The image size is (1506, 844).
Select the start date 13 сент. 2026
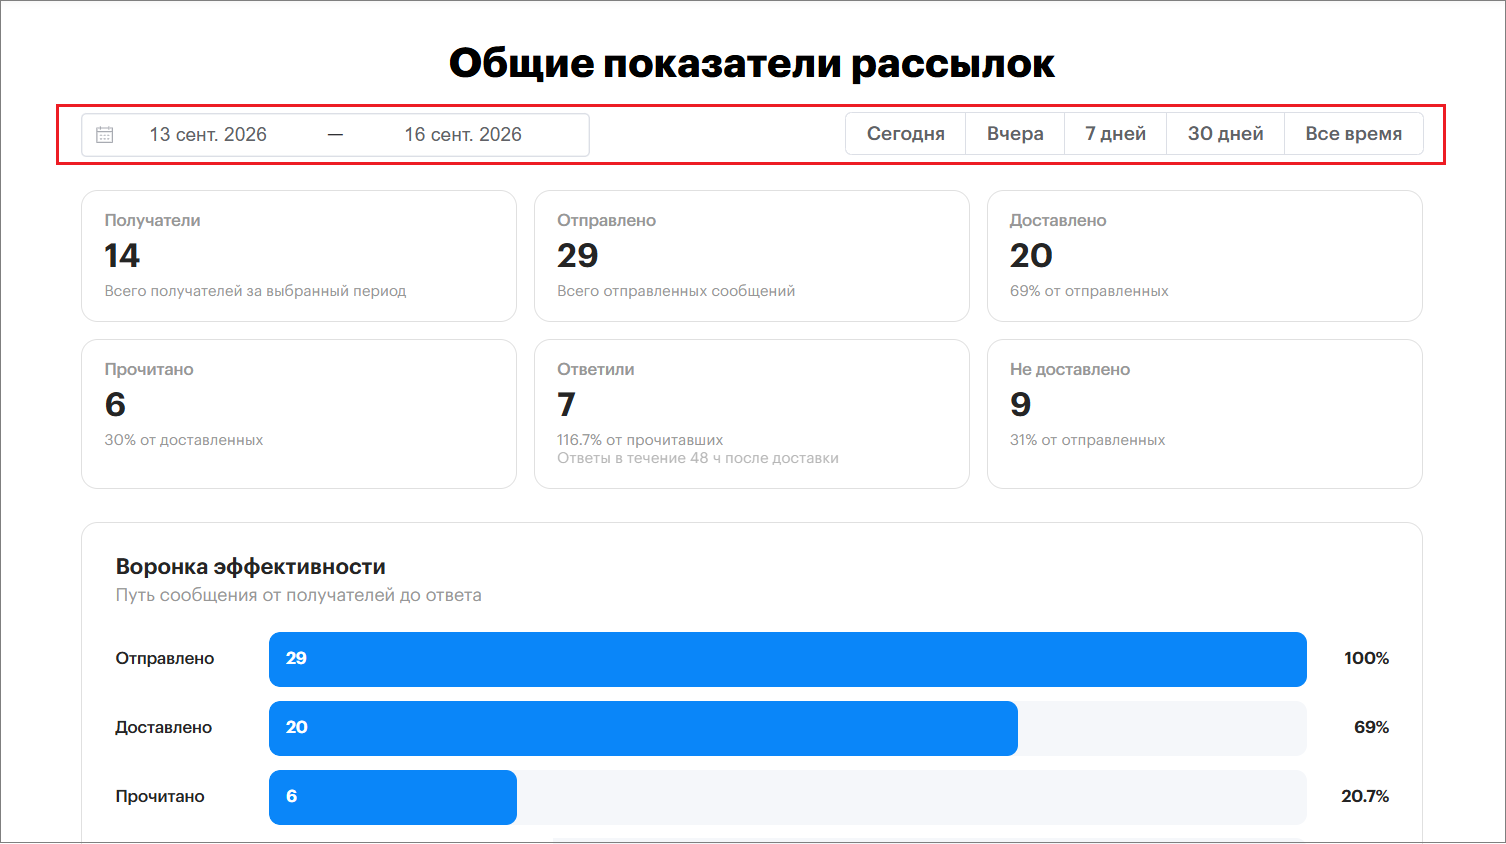pos(208,135)
